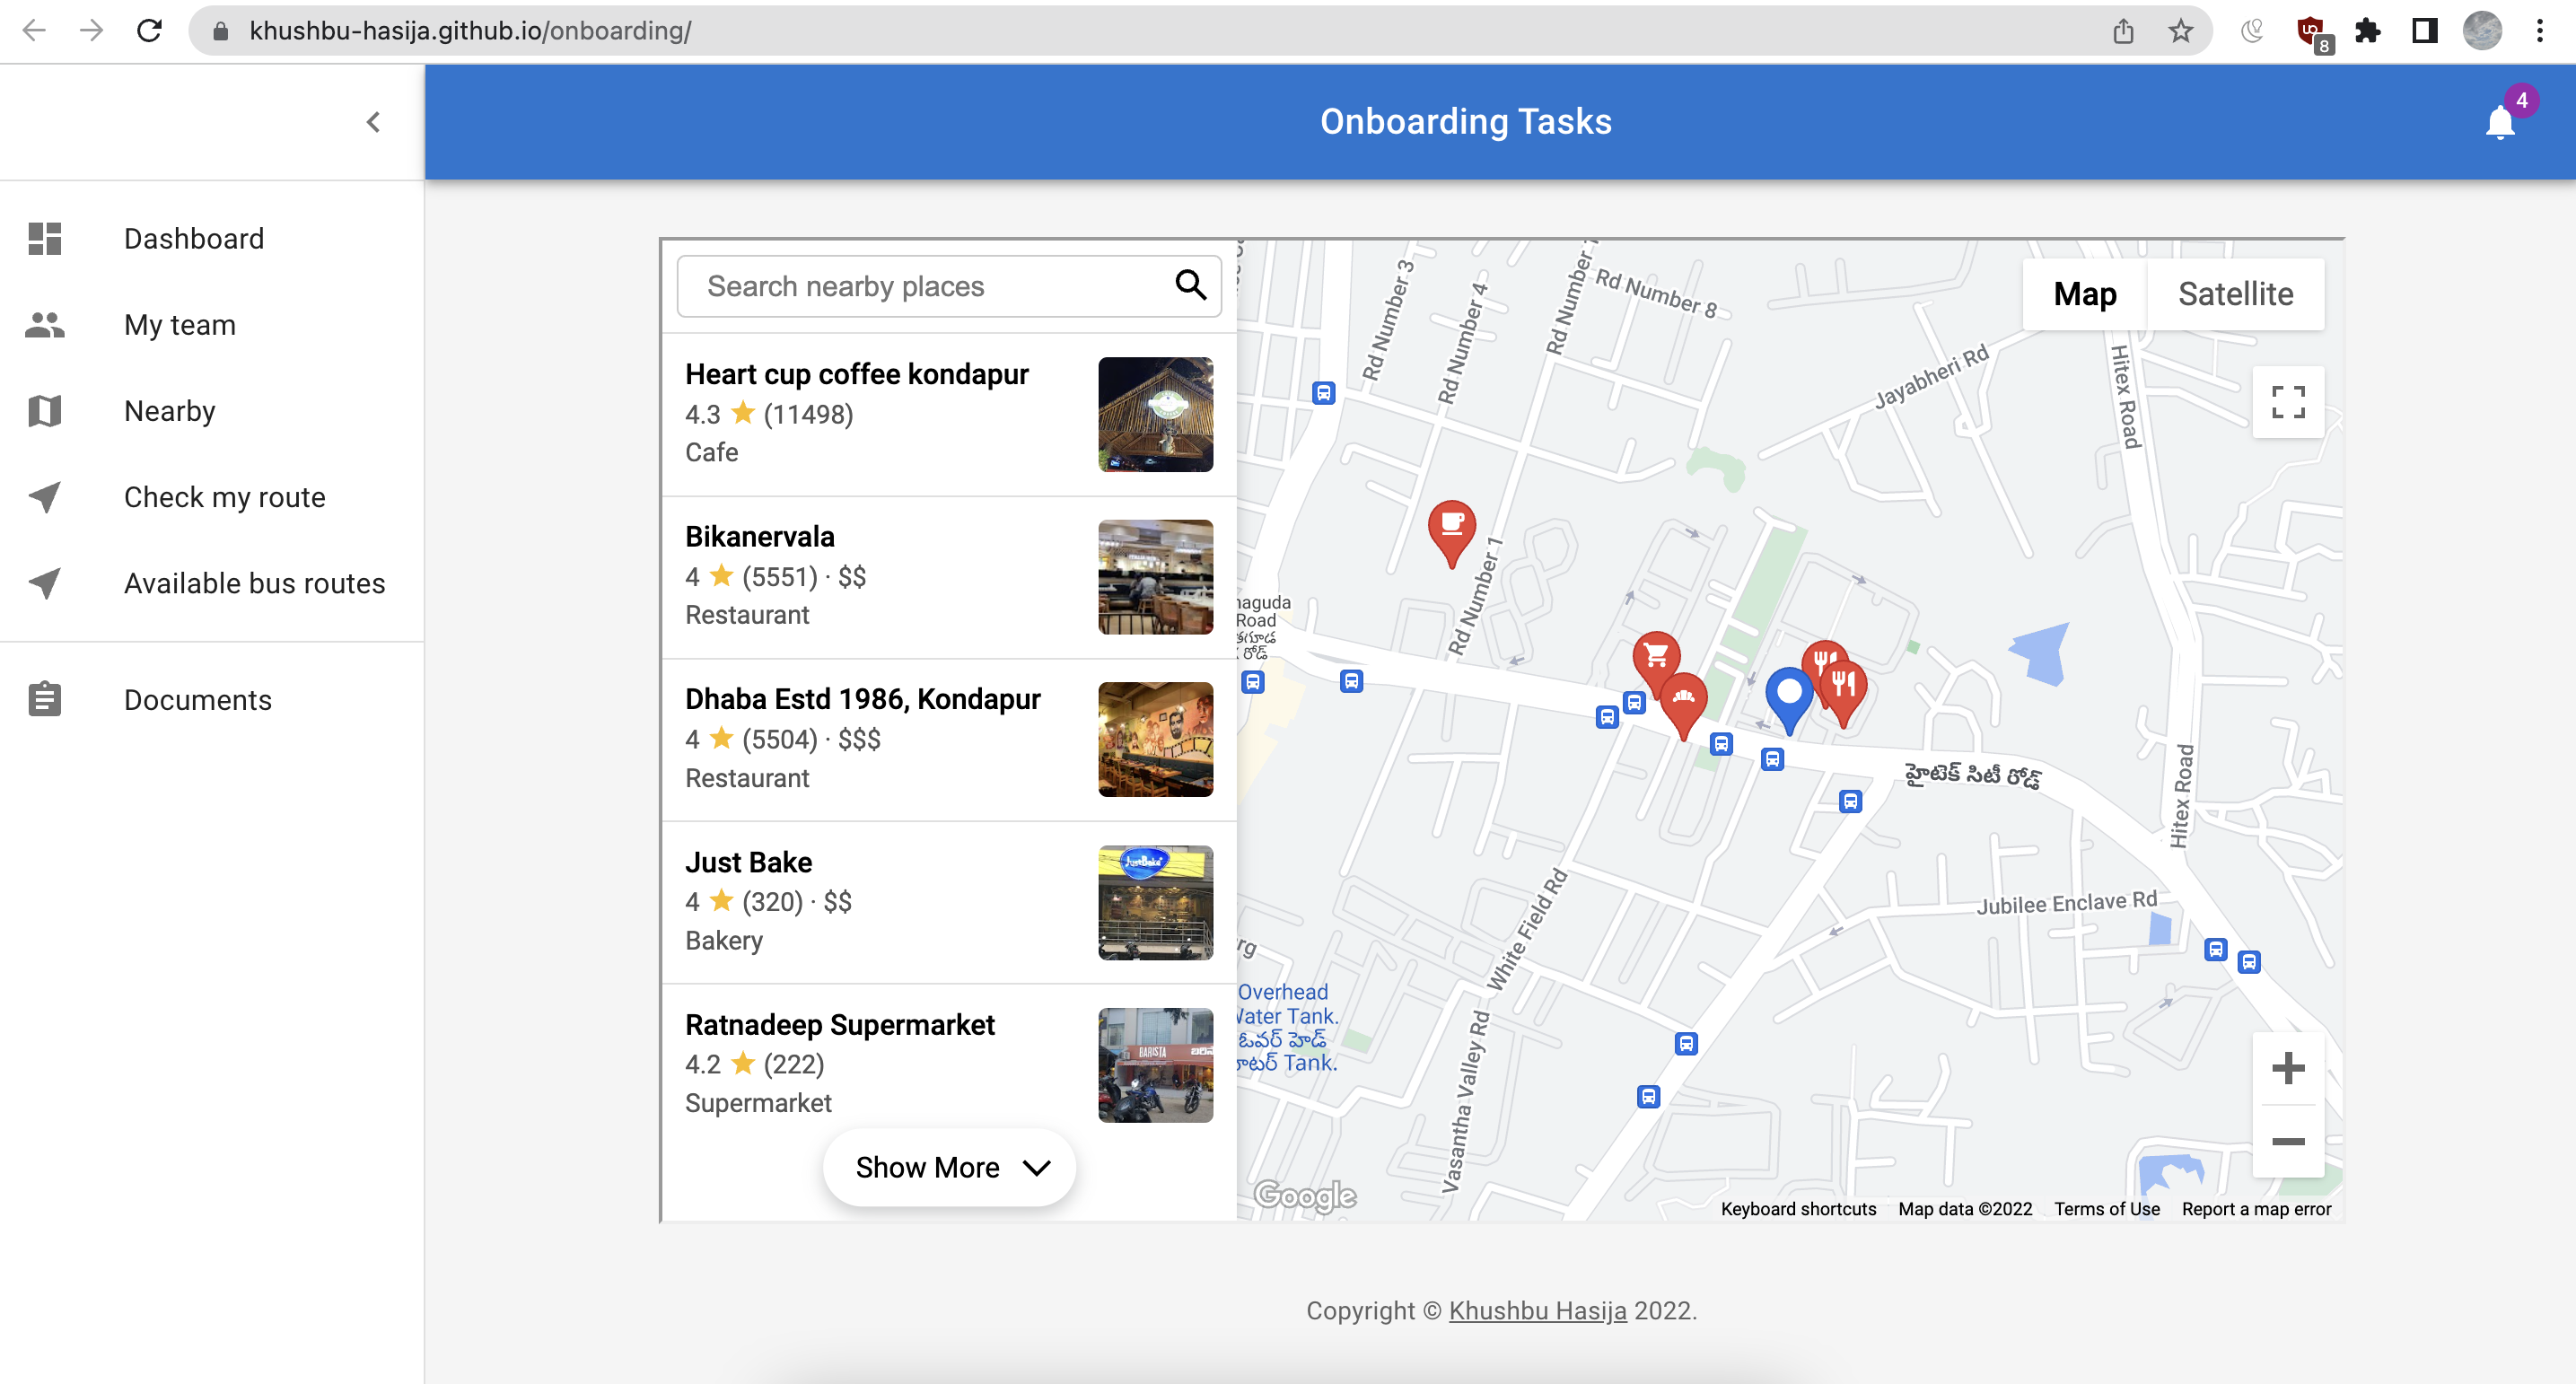Zoom in on the map
The image size is (2576, 1384).
coord(2287,1068)
